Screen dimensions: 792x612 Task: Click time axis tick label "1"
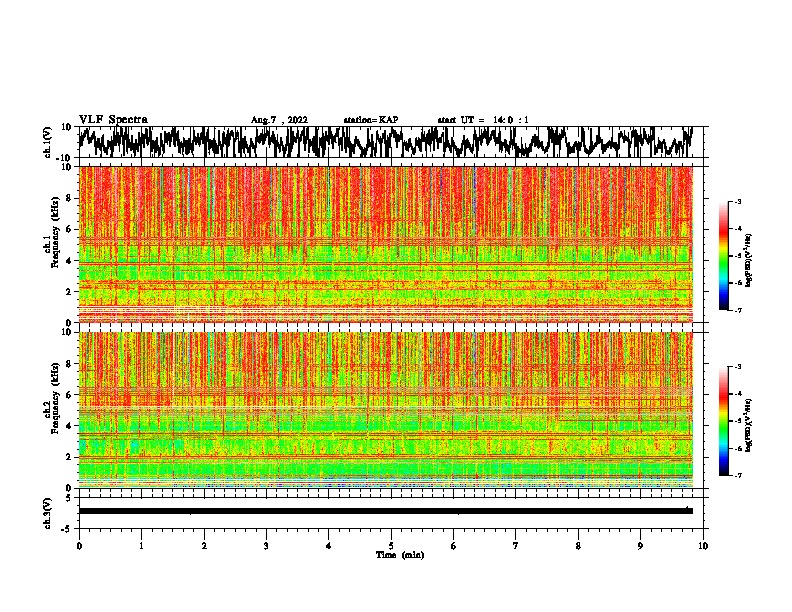click(141, 546)
